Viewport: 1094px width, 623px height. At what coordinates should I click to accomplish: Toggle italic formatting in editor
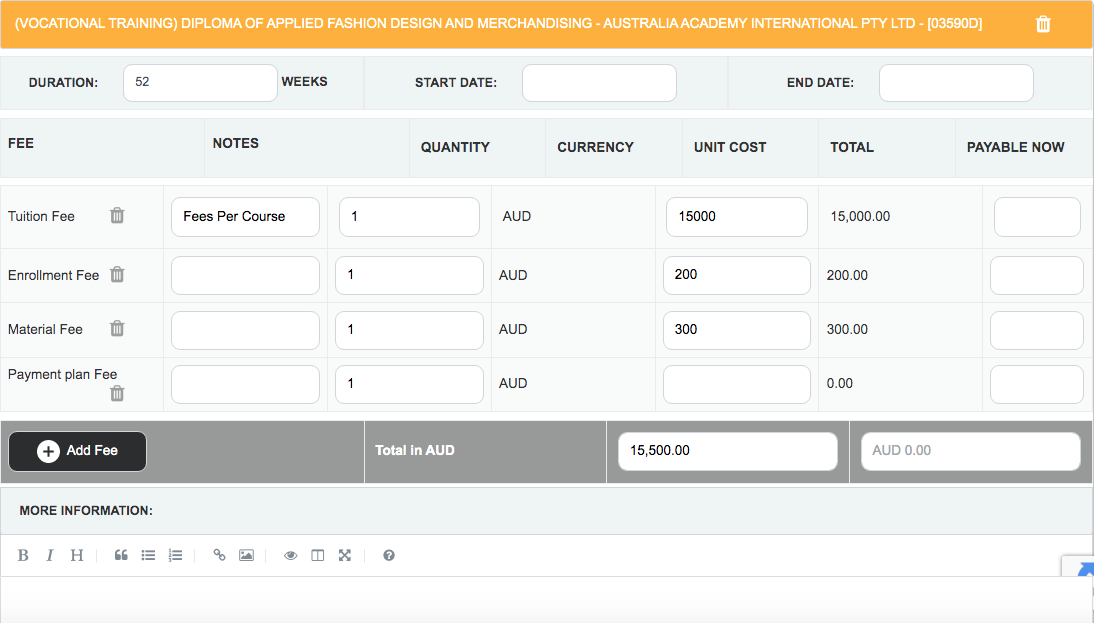[x=50, y=555]
